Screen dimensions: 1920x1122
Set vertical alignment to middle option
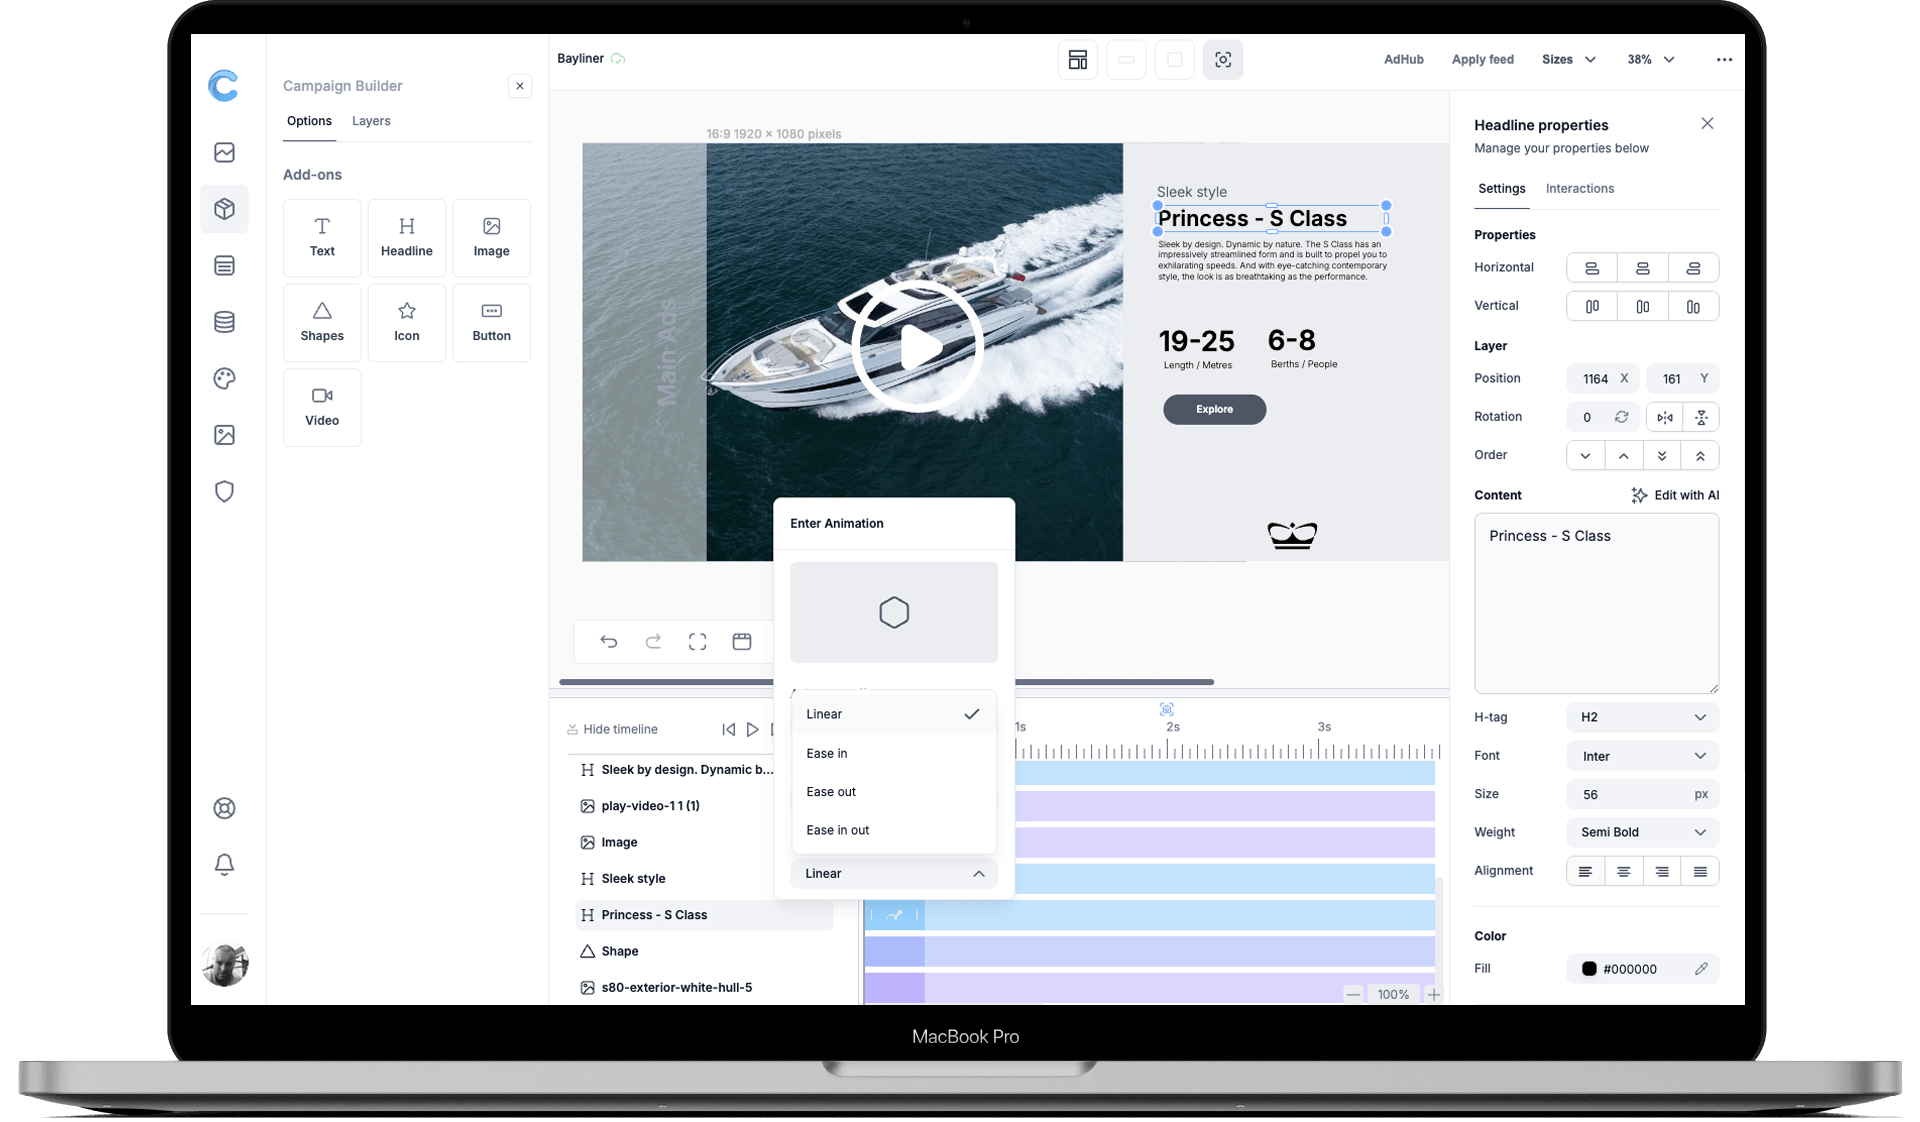tap(1643, 307)
